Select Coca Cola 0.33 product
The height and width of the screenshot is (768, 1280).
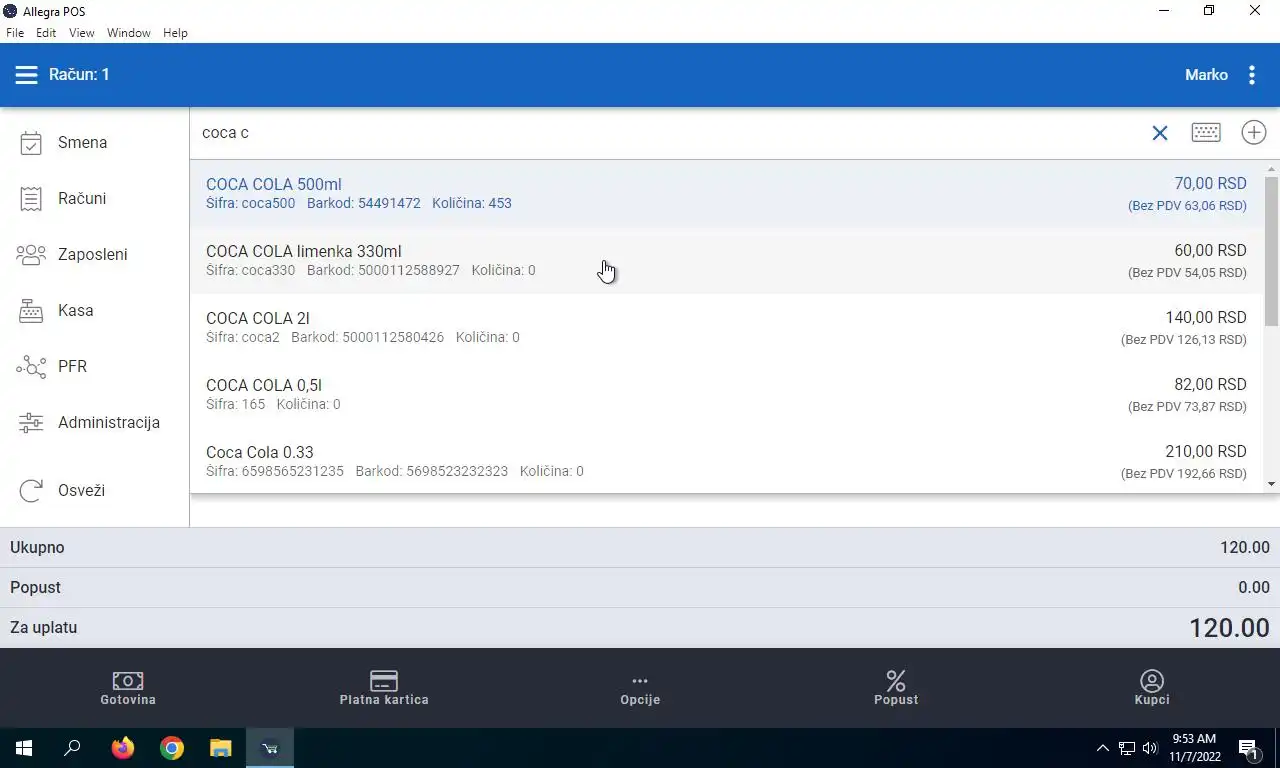(x=727, y=461)
